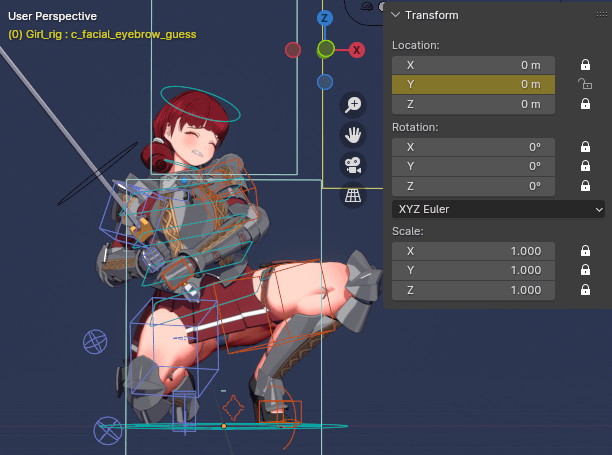Screen dimensions: 612x455
Task: Toggle lock for Location X
Action: coord(585,64)
